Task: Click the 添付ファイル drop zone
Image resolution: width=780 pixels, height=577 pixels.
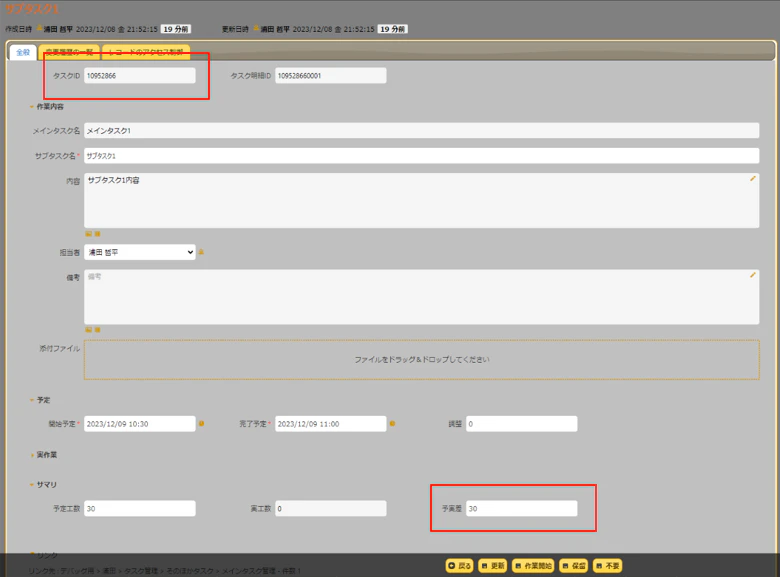Action: (421, 360)
